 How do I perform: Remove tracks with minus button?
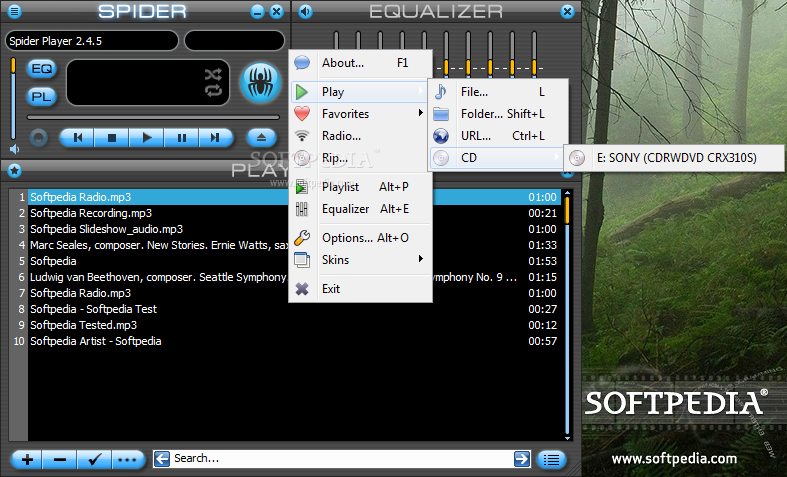pos(60,459)
